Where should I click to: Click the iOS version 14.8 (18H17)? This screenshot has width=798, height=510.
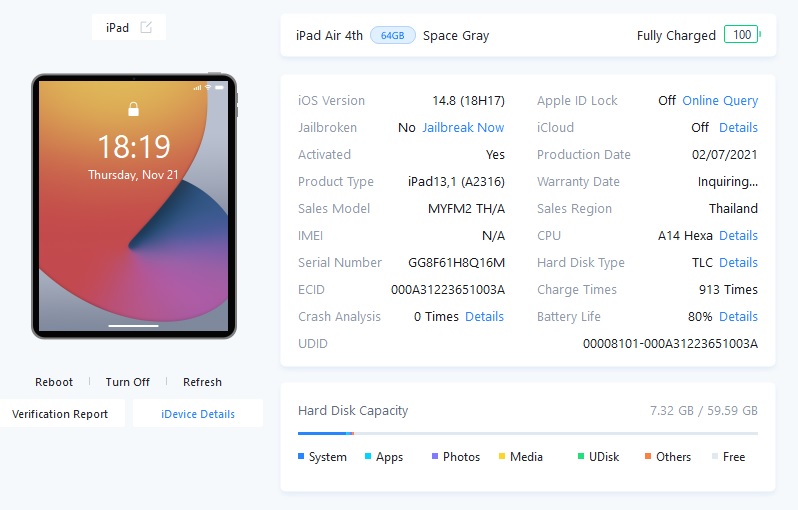coord(469,101)
